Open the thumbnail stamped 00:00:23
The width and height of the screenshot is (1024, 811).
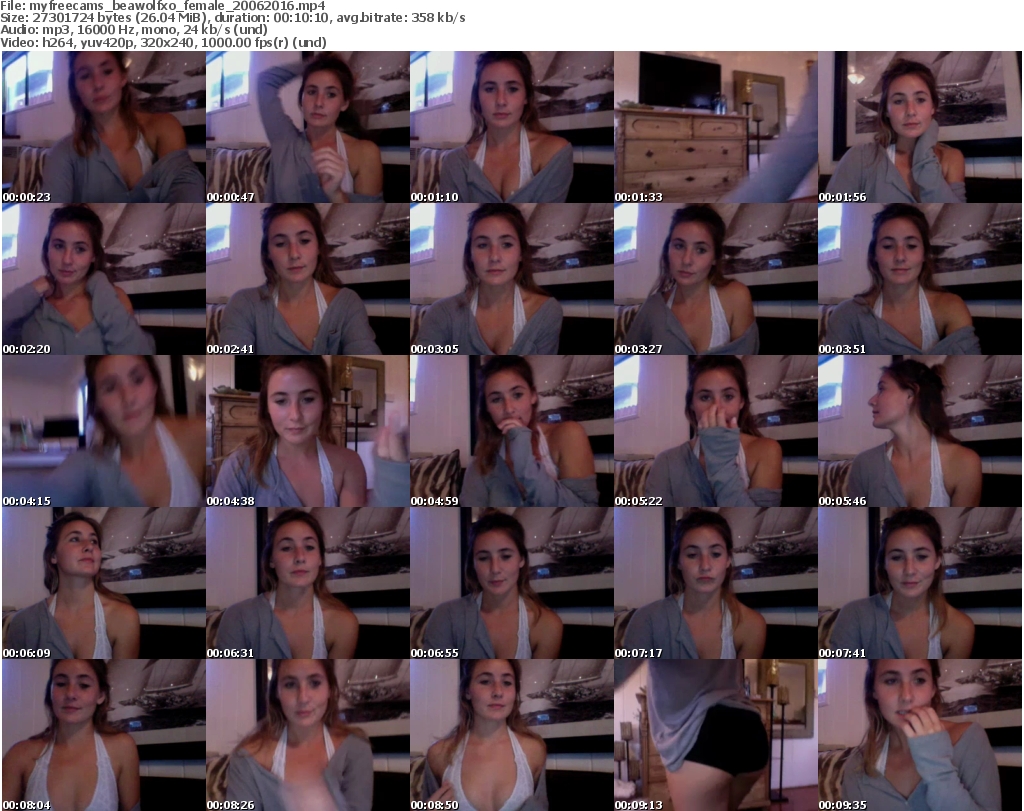coord(104,127)
